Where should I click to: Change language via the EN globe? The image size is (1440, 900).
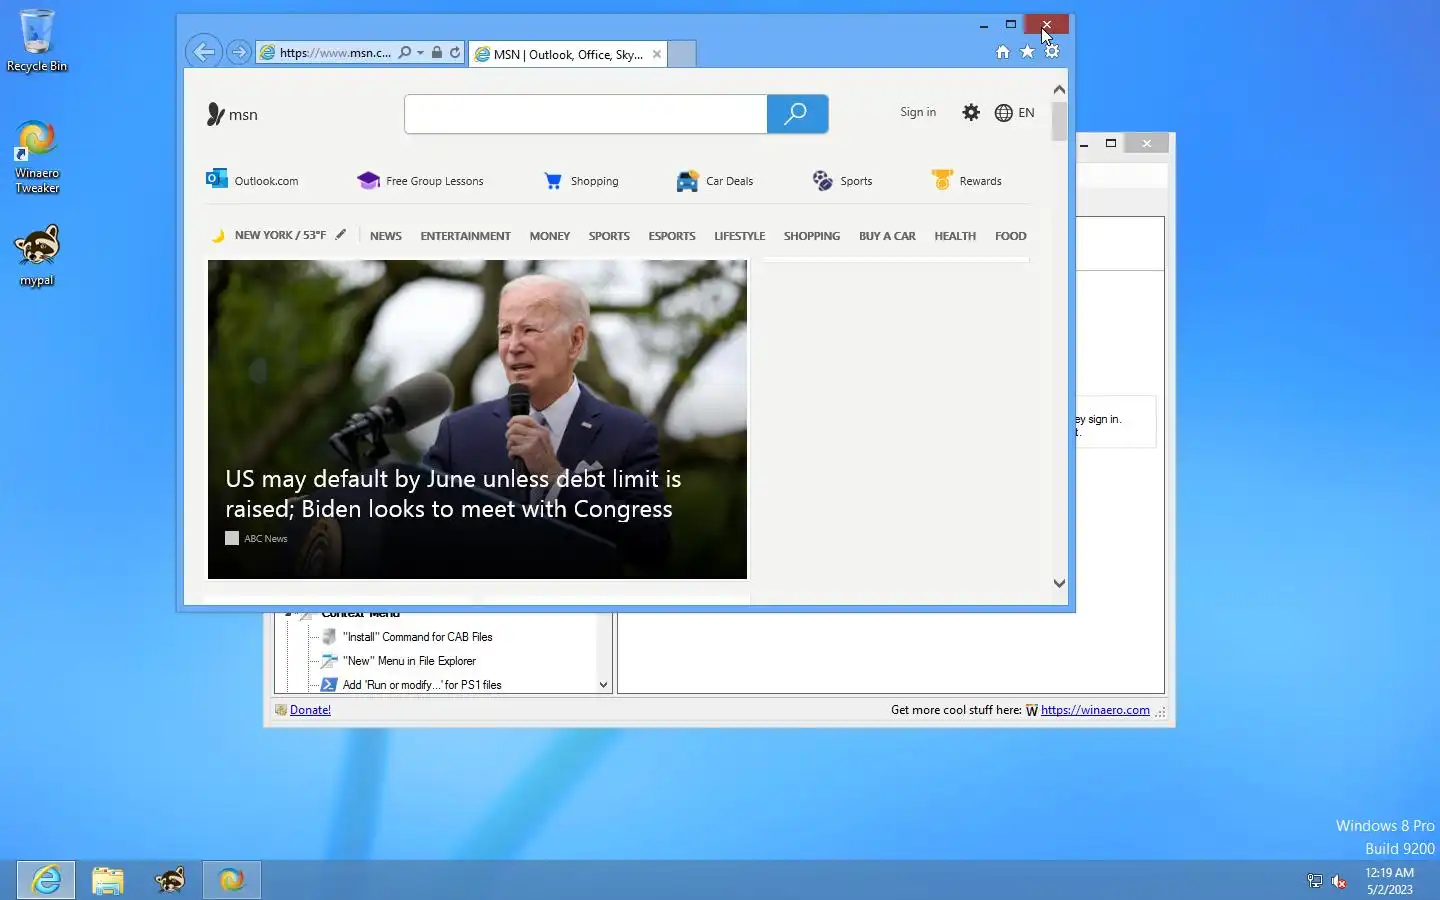coord(1015,113)
